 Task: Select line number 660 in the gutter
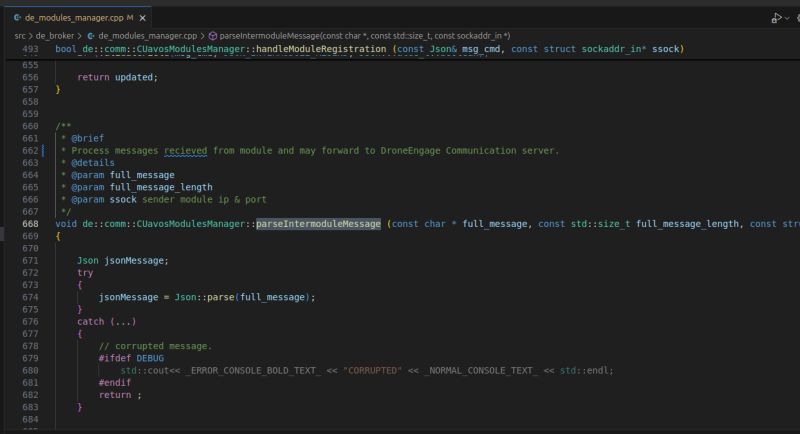(30, 126)
